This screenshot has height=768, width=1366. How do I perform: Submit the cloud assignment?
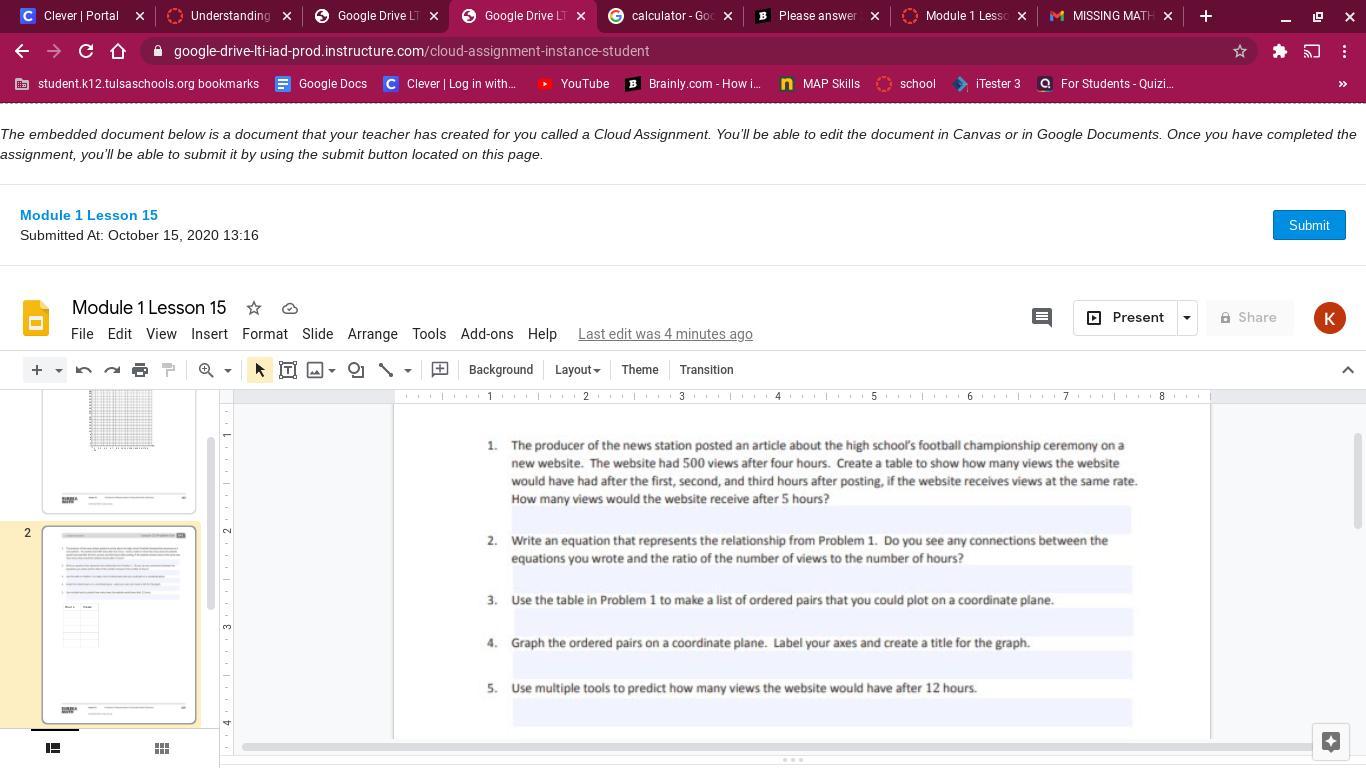pyautogui.click(x=1309, y=225)
